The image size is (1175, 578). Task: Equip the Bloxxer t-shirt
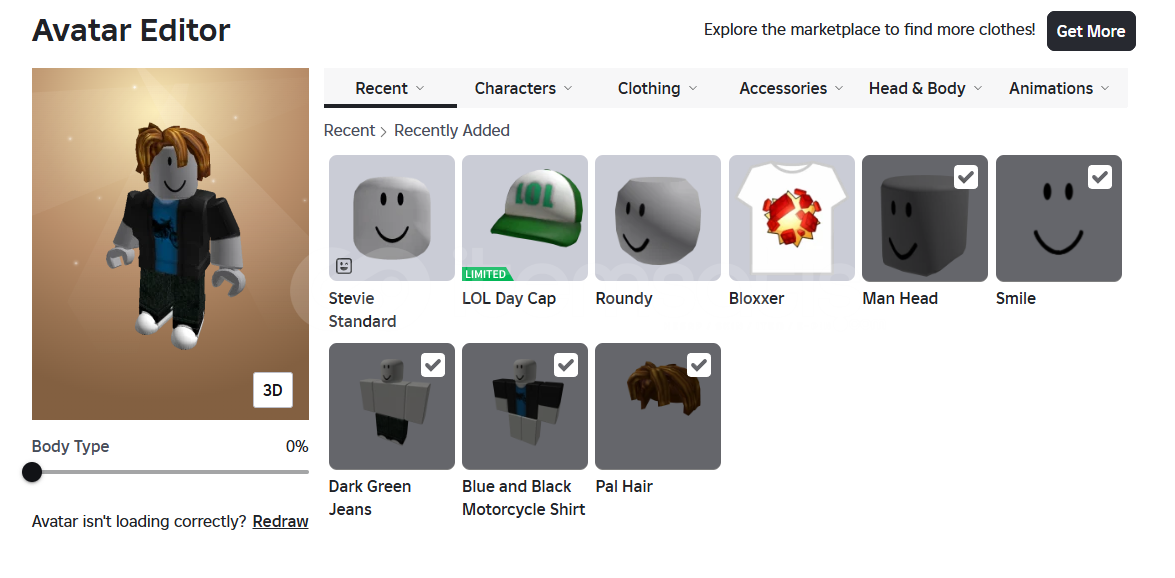792,218
